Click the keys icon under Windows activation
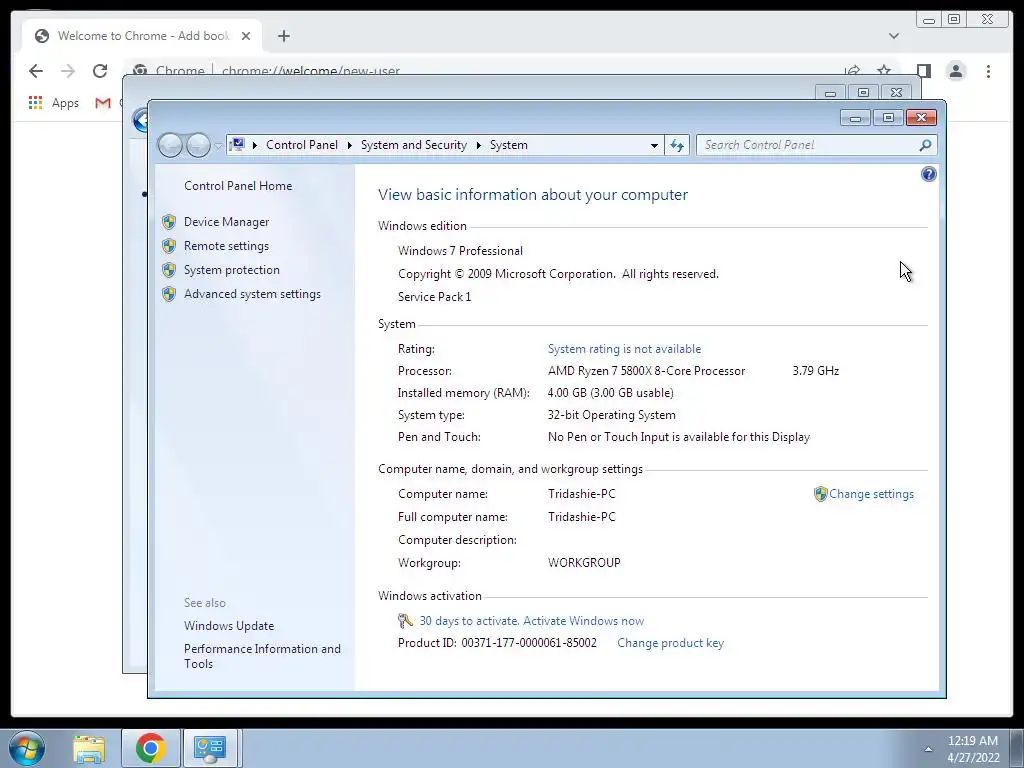This screenshot has height=768, width=1024. pos(405,621)
